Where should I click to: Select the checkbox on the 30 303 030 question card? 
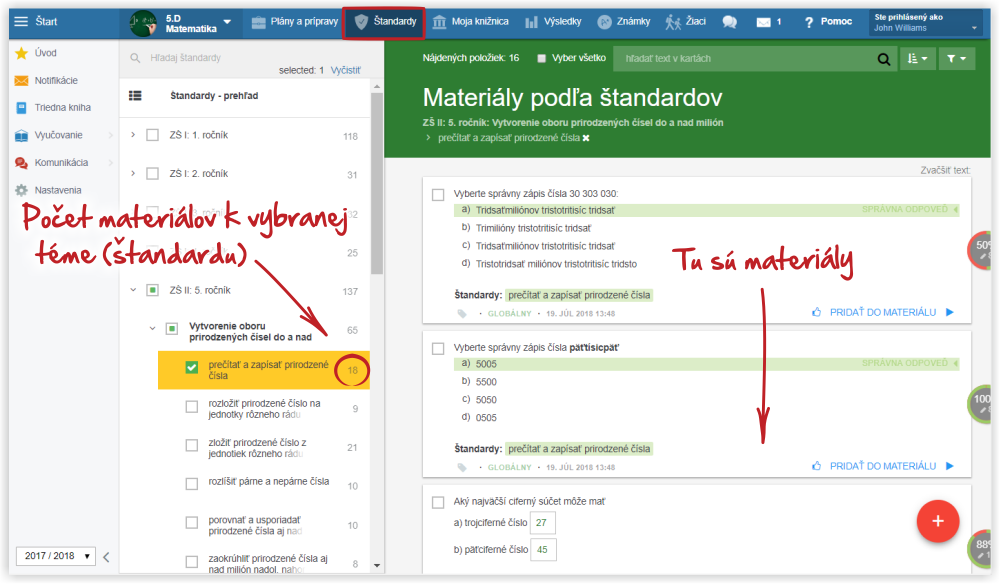[x=438, y=194]
